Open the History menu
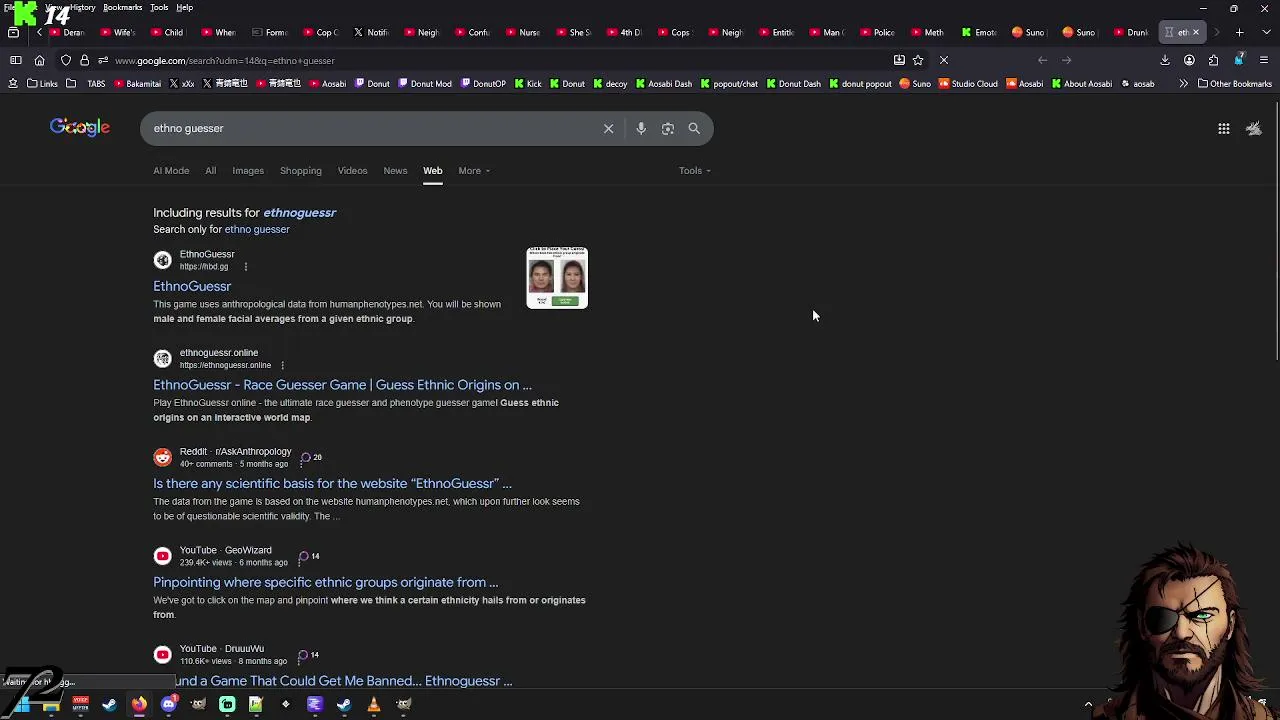The image size is (1280, 720). [x=83, y=8]
